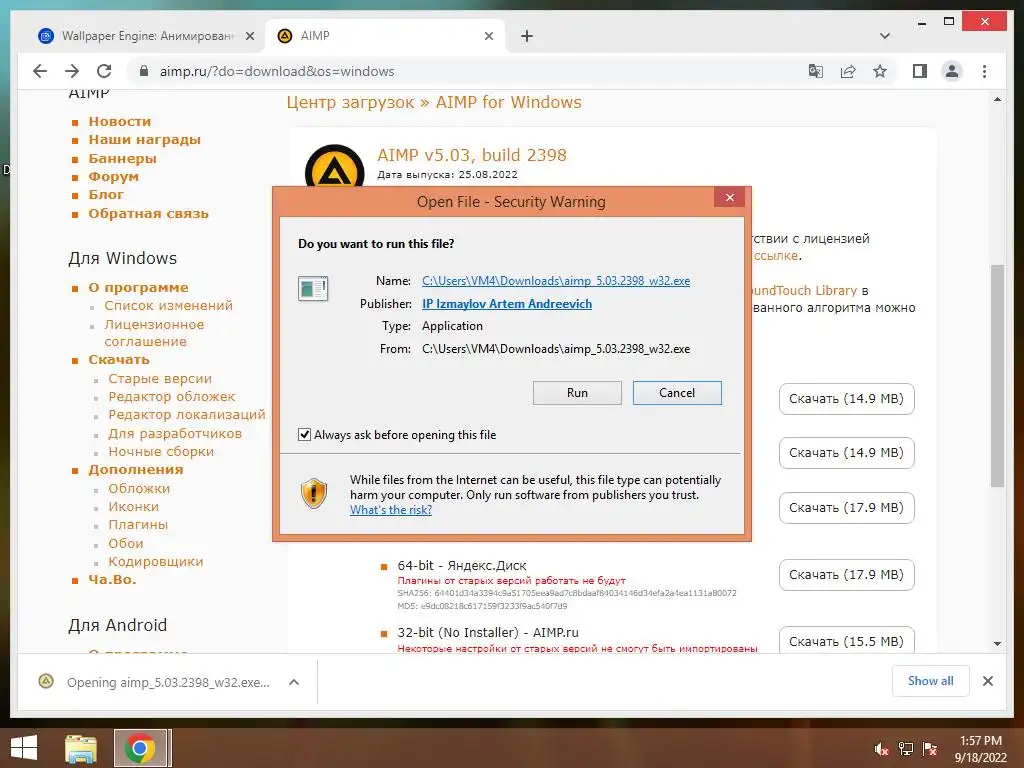
Task: Open the Блог sidebar link
Action: (106, 195)
